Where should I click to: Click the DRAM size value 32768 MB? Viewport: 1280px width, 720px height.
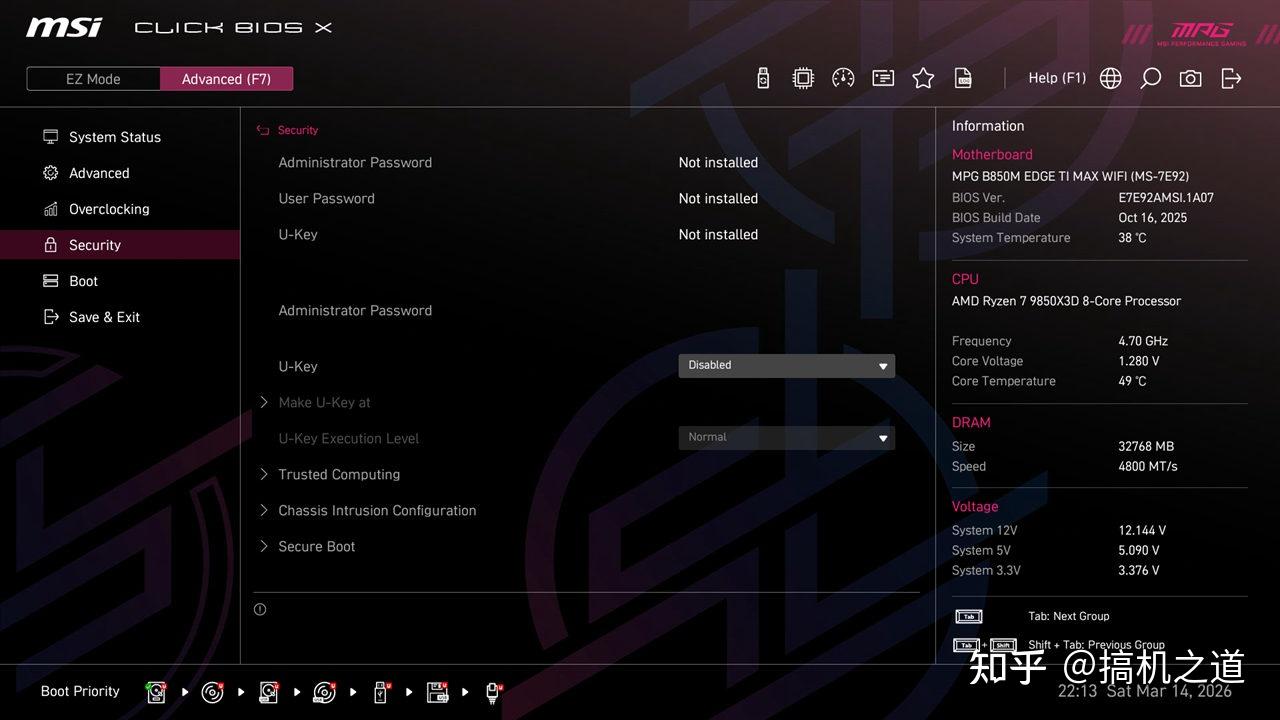point(1146,446)
